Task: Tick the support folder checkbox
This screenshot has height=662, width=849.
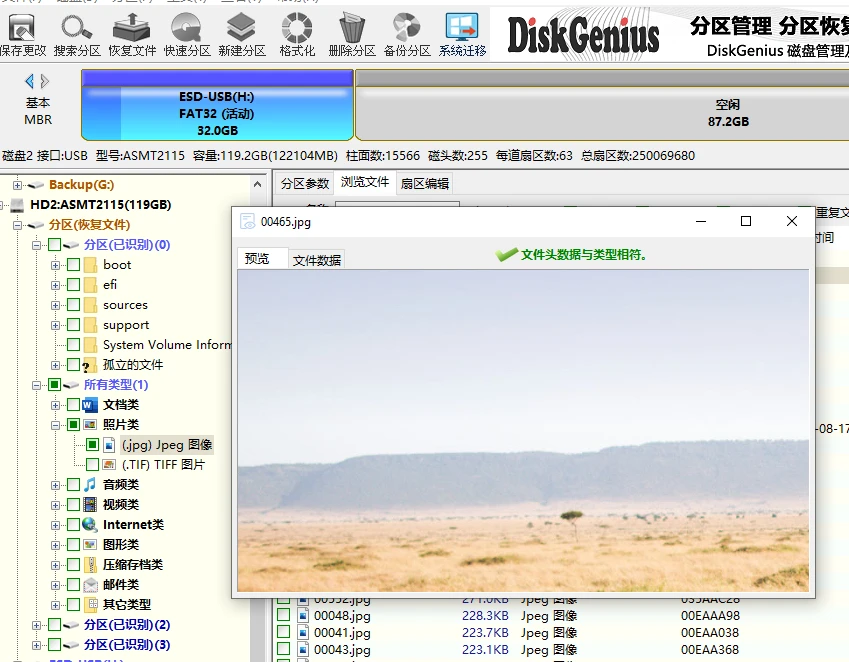Action: coord(73,325)
